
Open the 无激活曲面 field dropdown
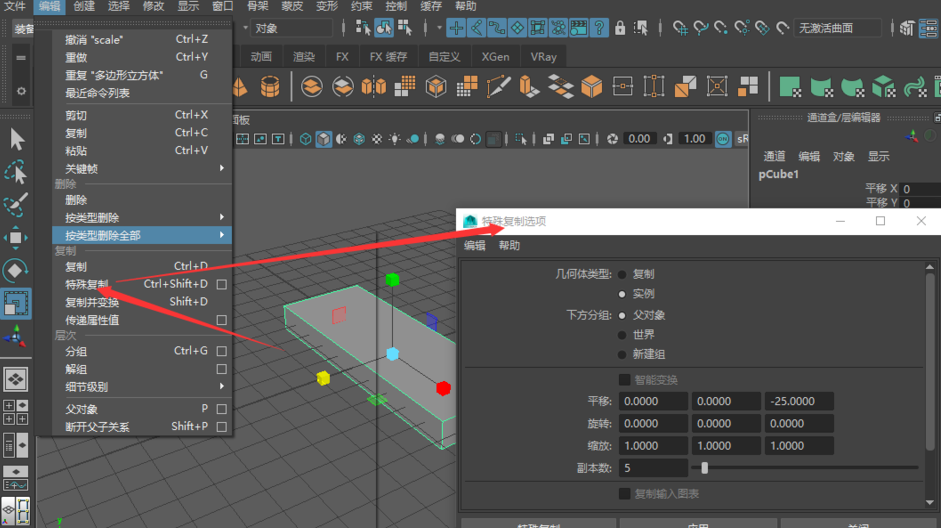[838, 28]
